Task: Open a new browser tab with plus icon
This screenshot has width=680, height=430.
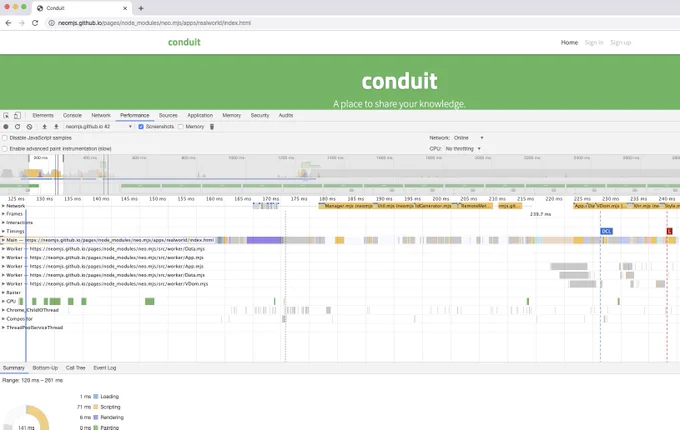Action: (x=141, y=8)
